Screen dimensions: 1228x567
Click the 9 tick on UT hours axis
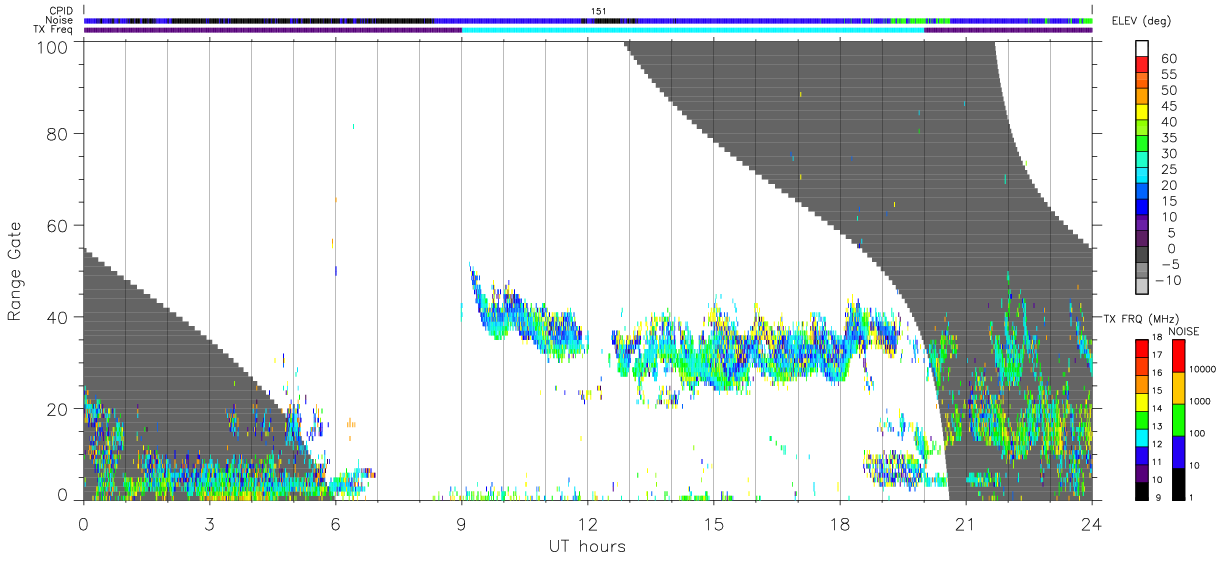(x=461, y=523)
